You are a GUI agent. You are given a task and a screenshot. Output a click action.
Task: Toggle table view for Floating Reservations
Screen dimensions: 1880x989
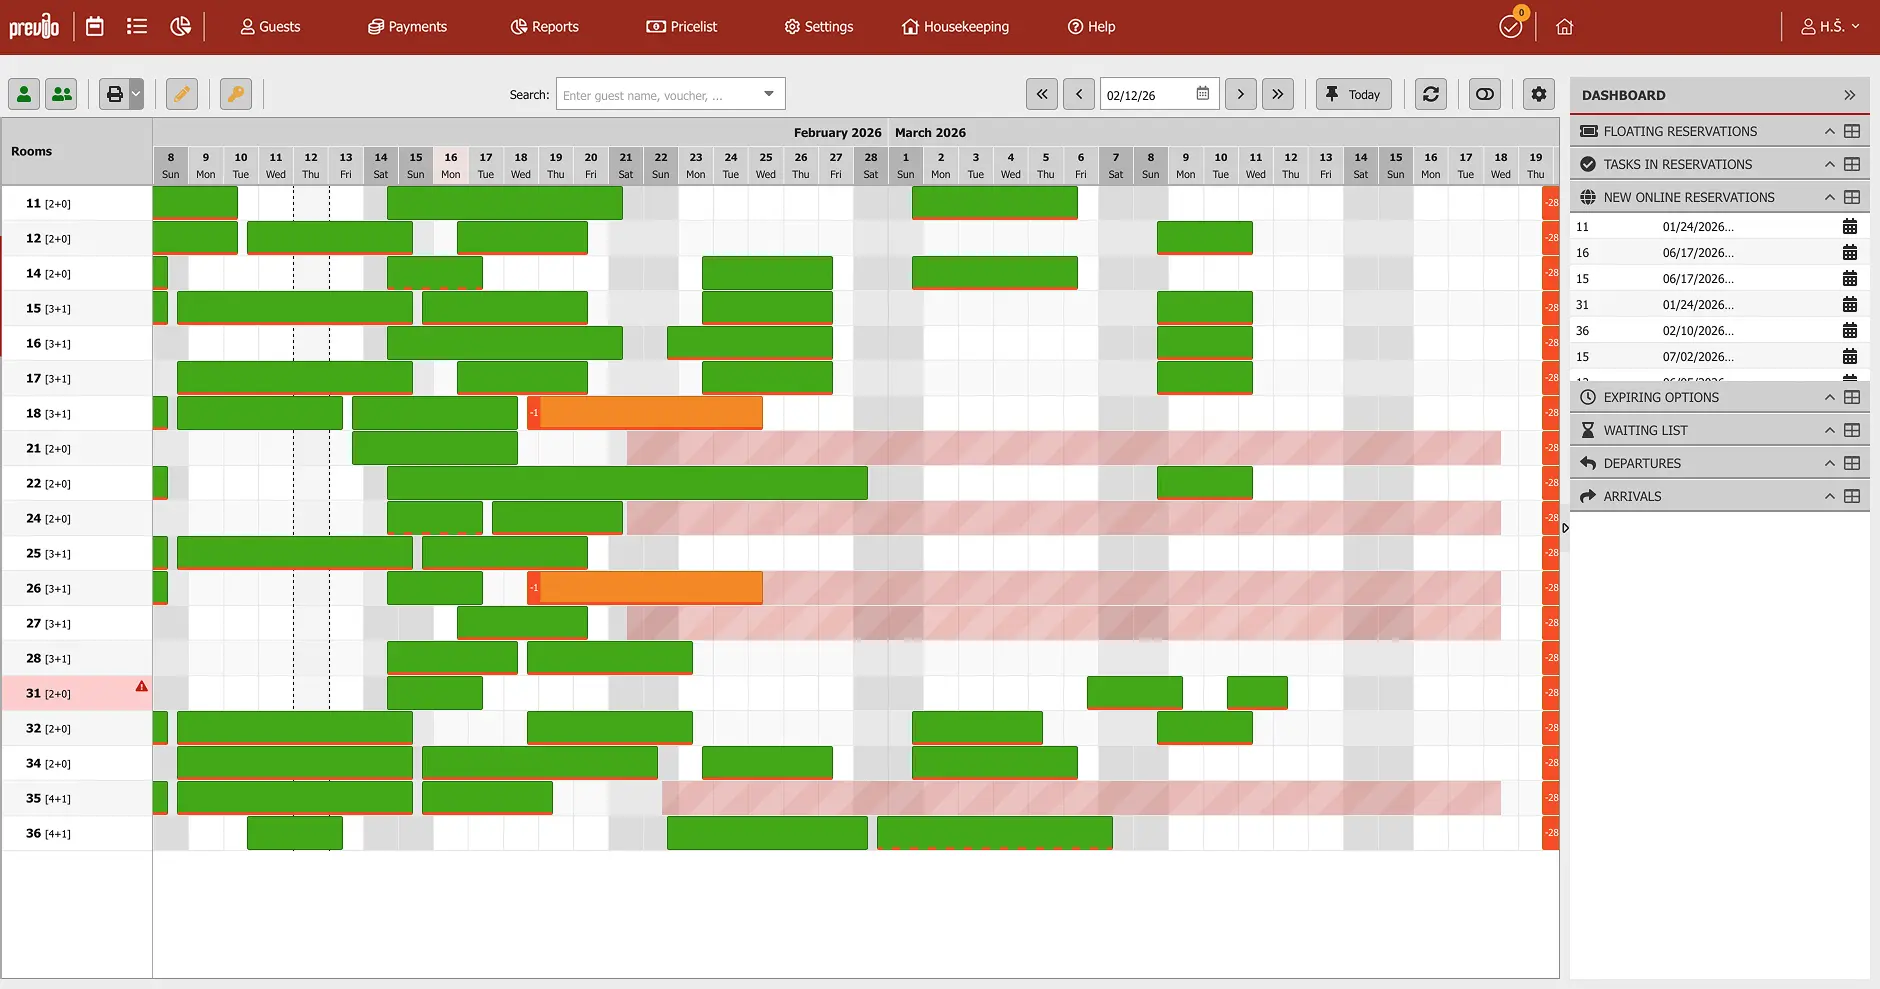click(1852, 131)
